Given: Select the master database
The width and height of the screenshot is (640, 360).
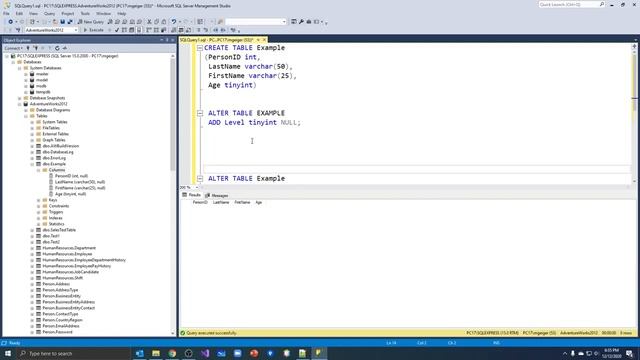Looking at the screenshot, I should (x=42, y=74).
